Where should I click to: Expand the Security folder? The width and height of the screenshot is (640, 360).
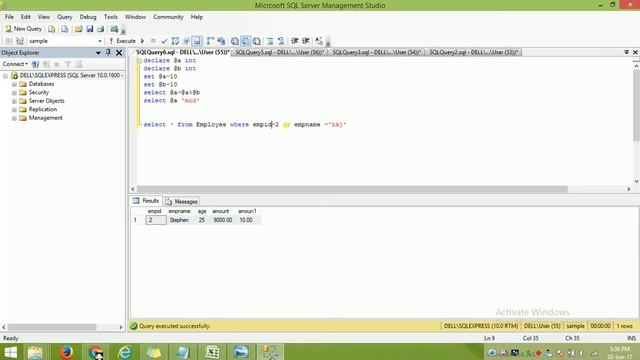point(14,93)
